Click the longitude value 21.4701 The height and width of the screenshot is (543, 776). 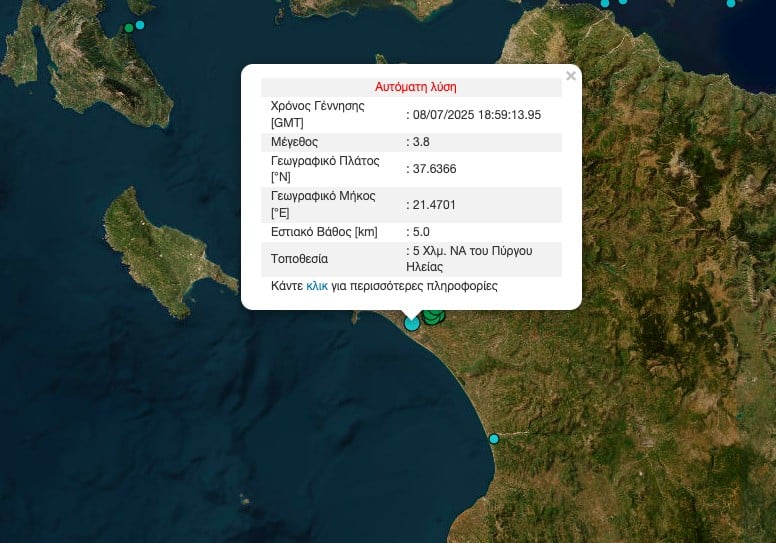434,205
